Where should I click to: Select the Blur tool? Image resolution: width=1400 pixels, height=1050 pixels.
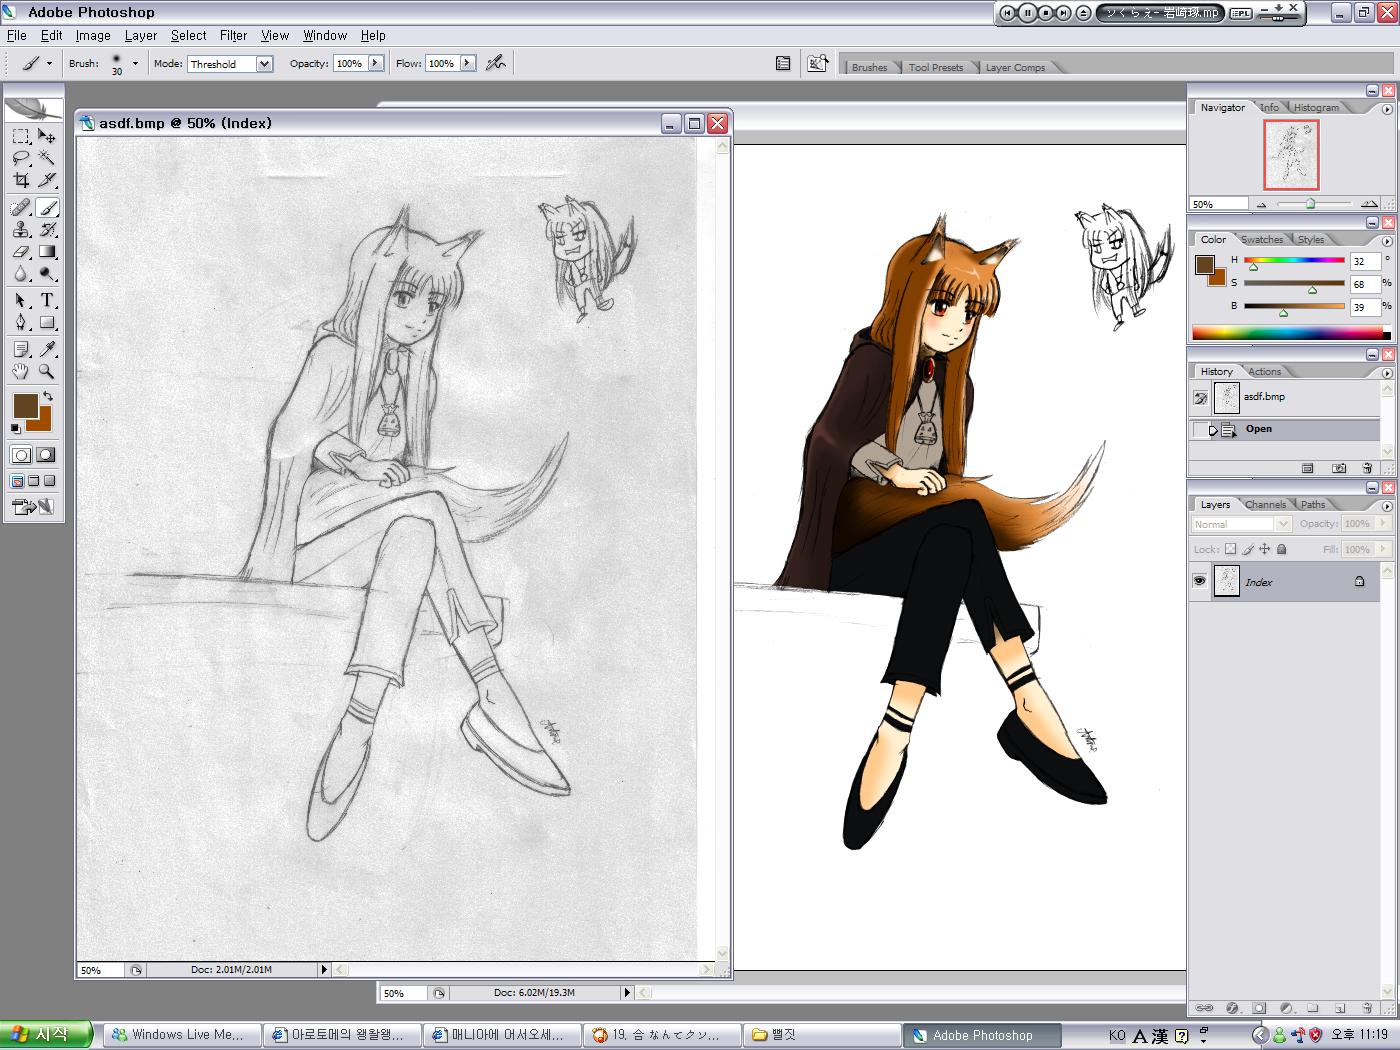21,274
